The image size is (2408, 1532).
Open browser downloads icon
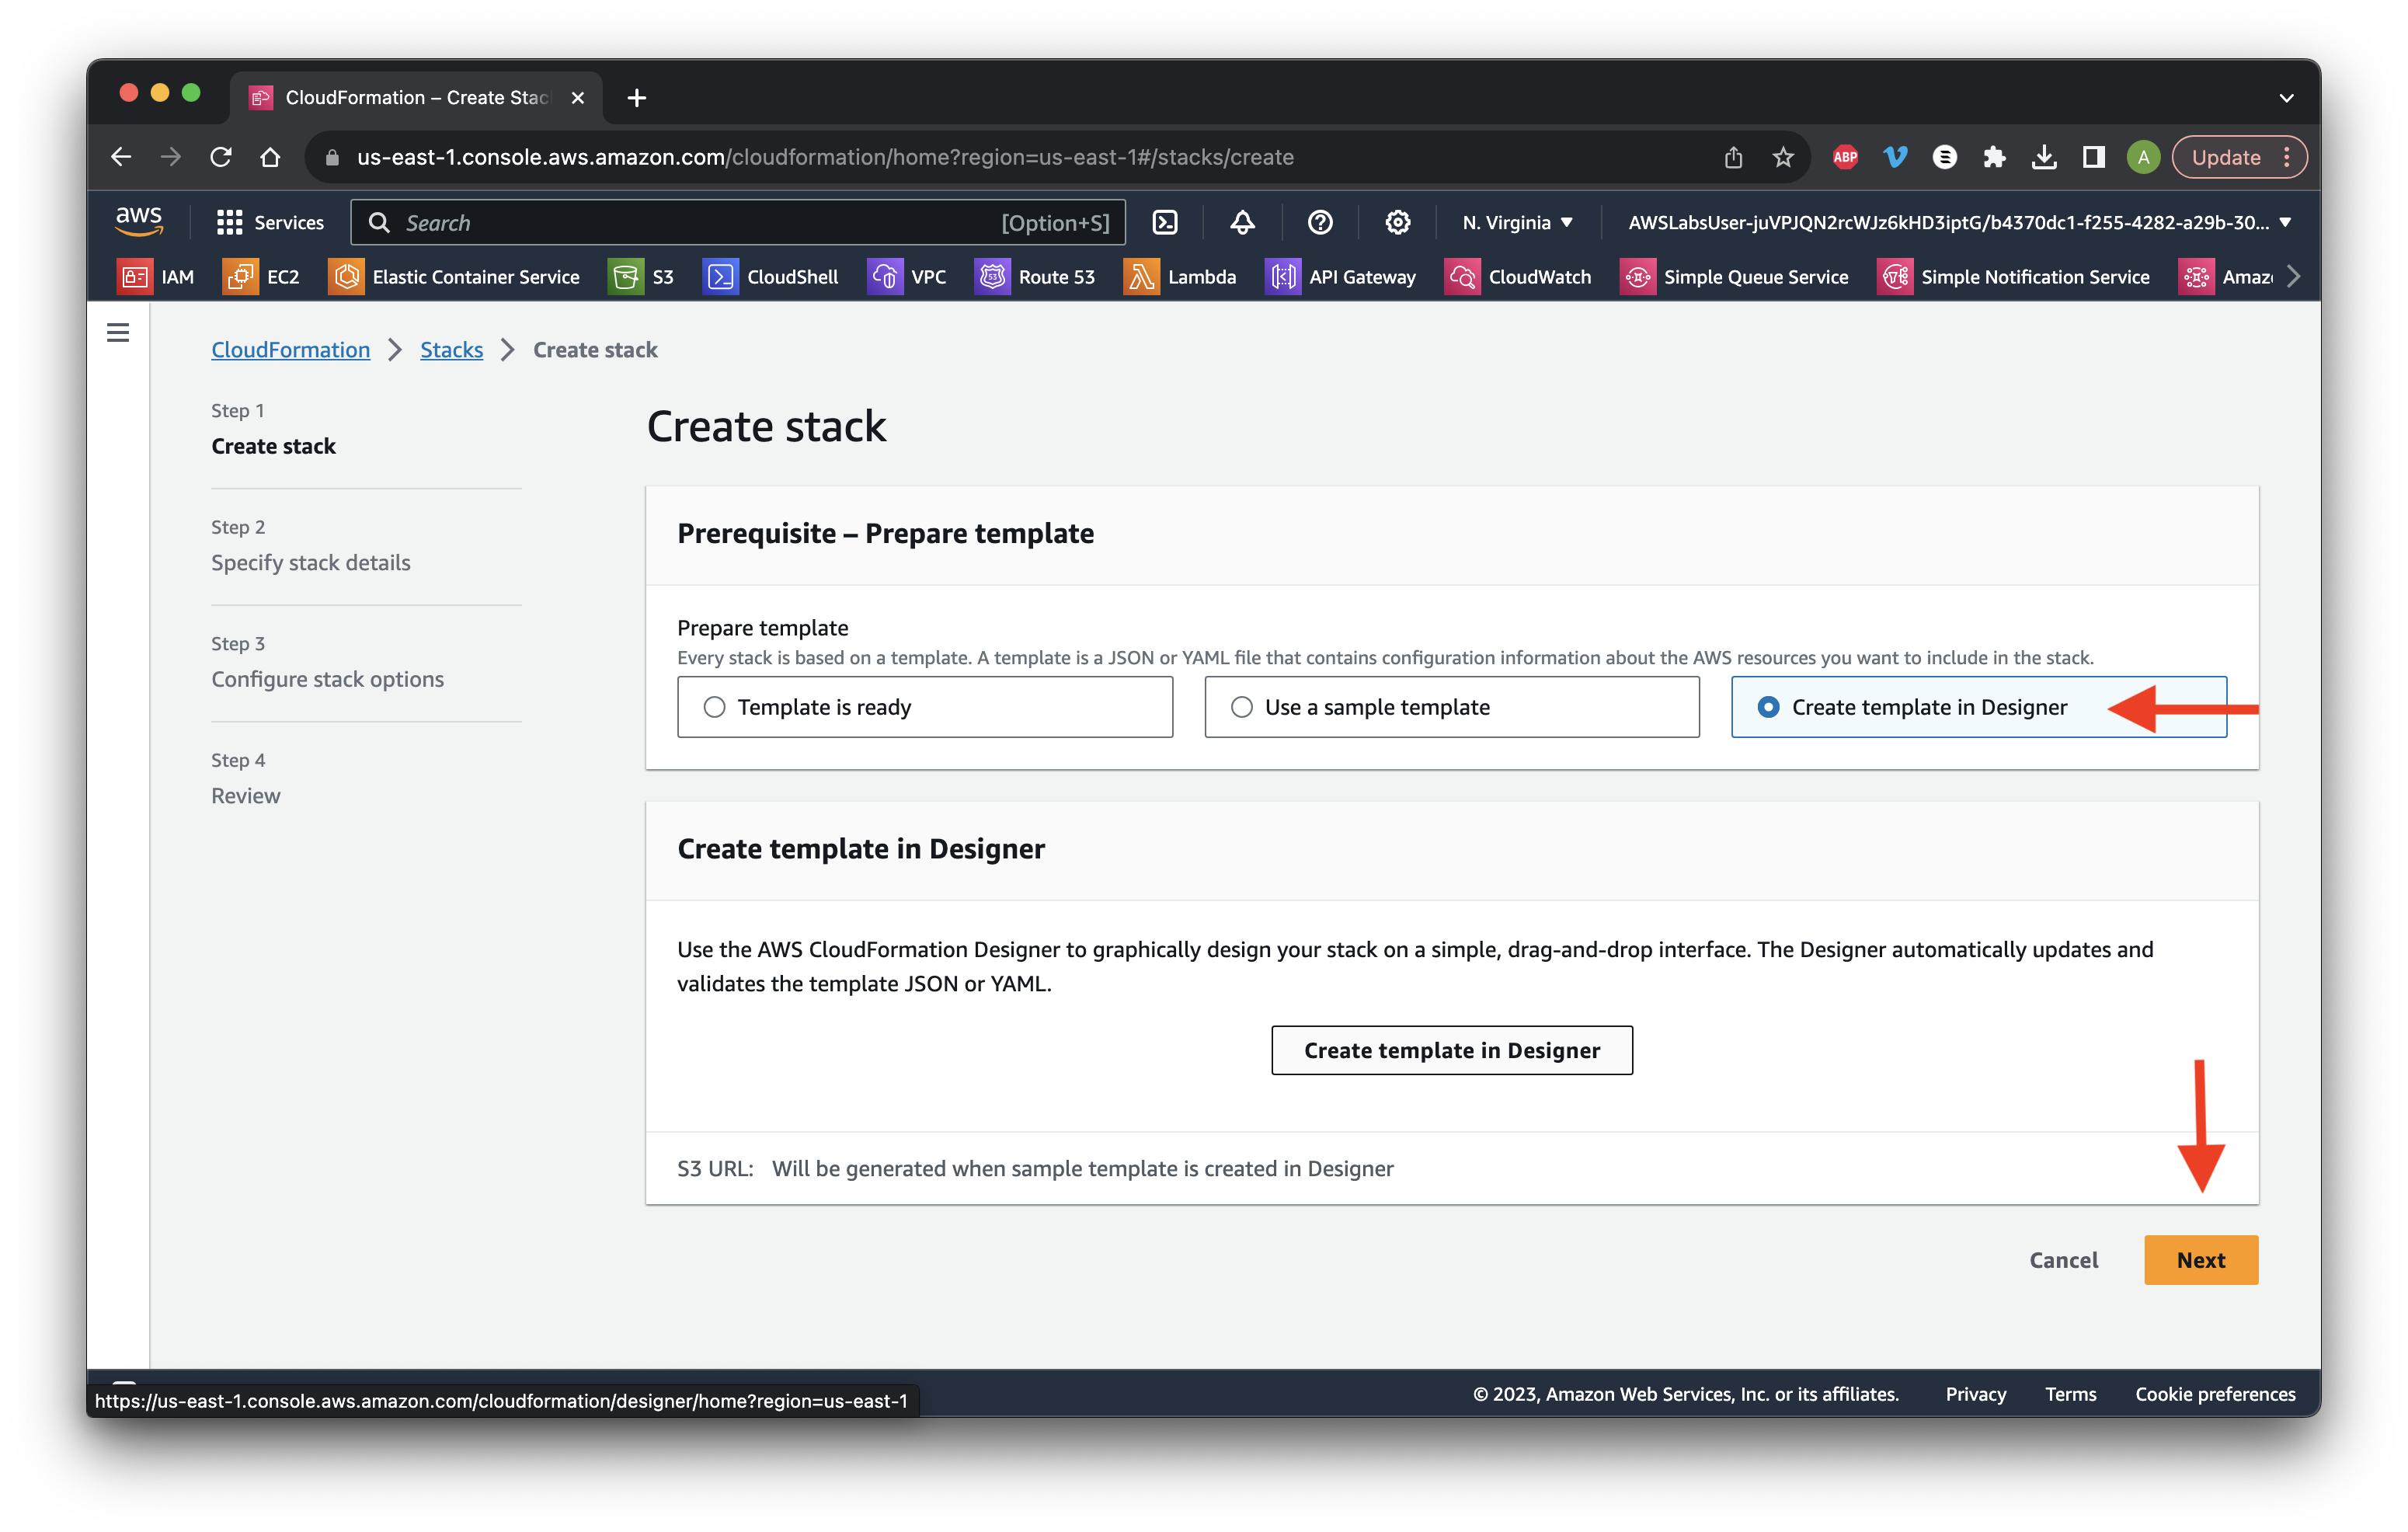pyautogui.click(x=2044, y=157)
